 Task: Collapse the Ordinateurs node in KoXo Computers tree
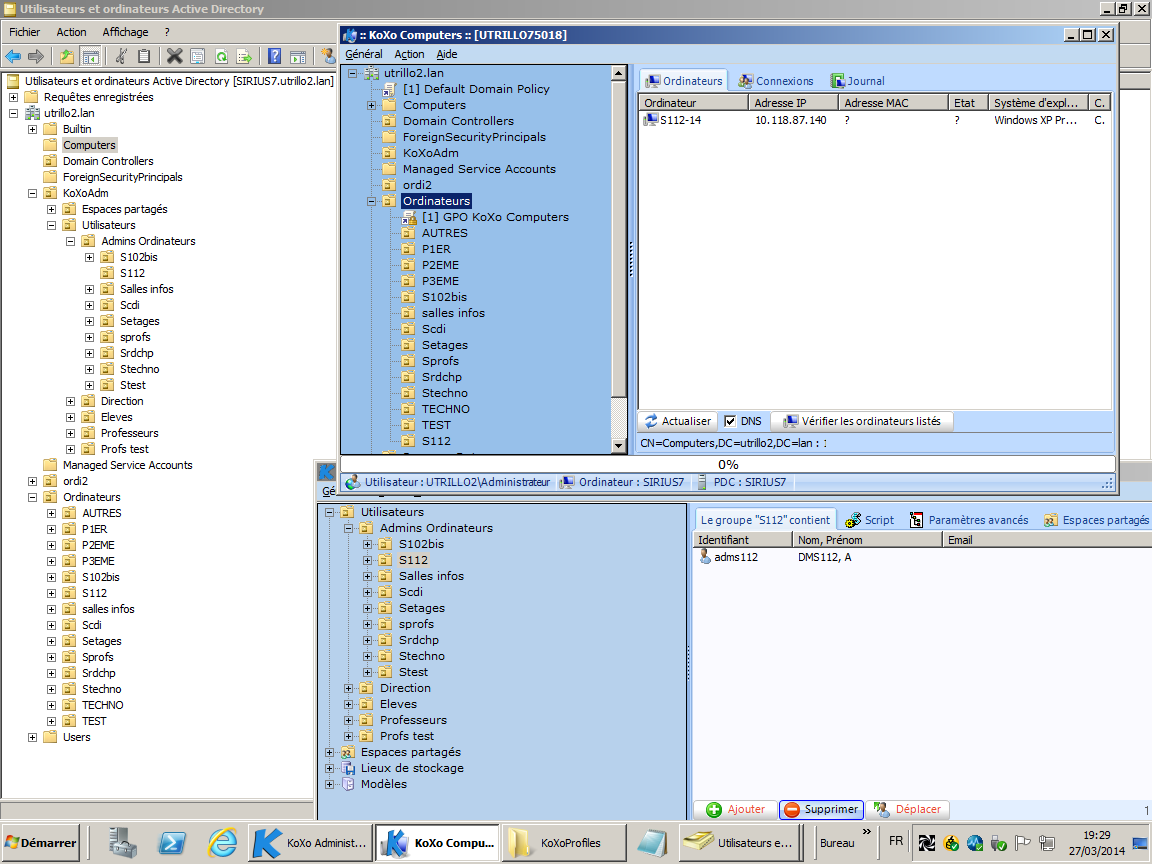tap(372, 201)
